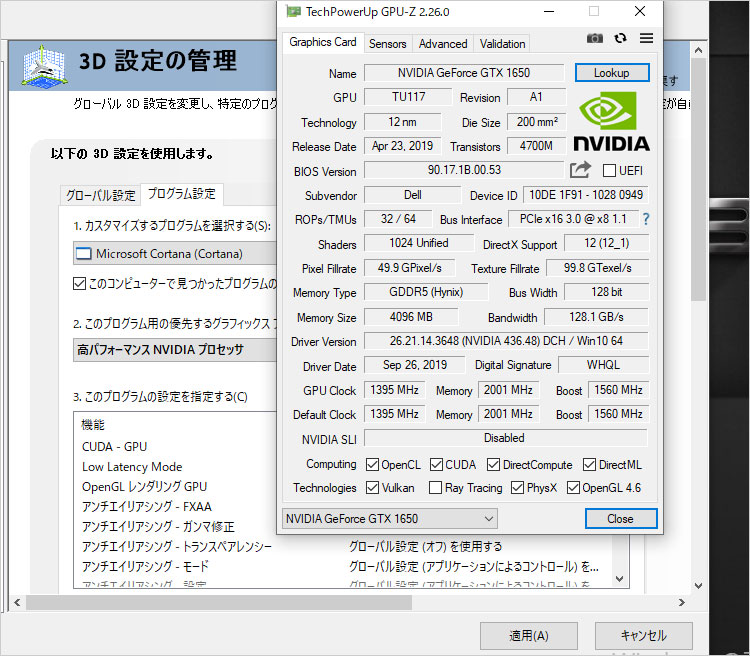
Task: Open the GPU-Z hamburger menu
Action: [x=646, y=38]
